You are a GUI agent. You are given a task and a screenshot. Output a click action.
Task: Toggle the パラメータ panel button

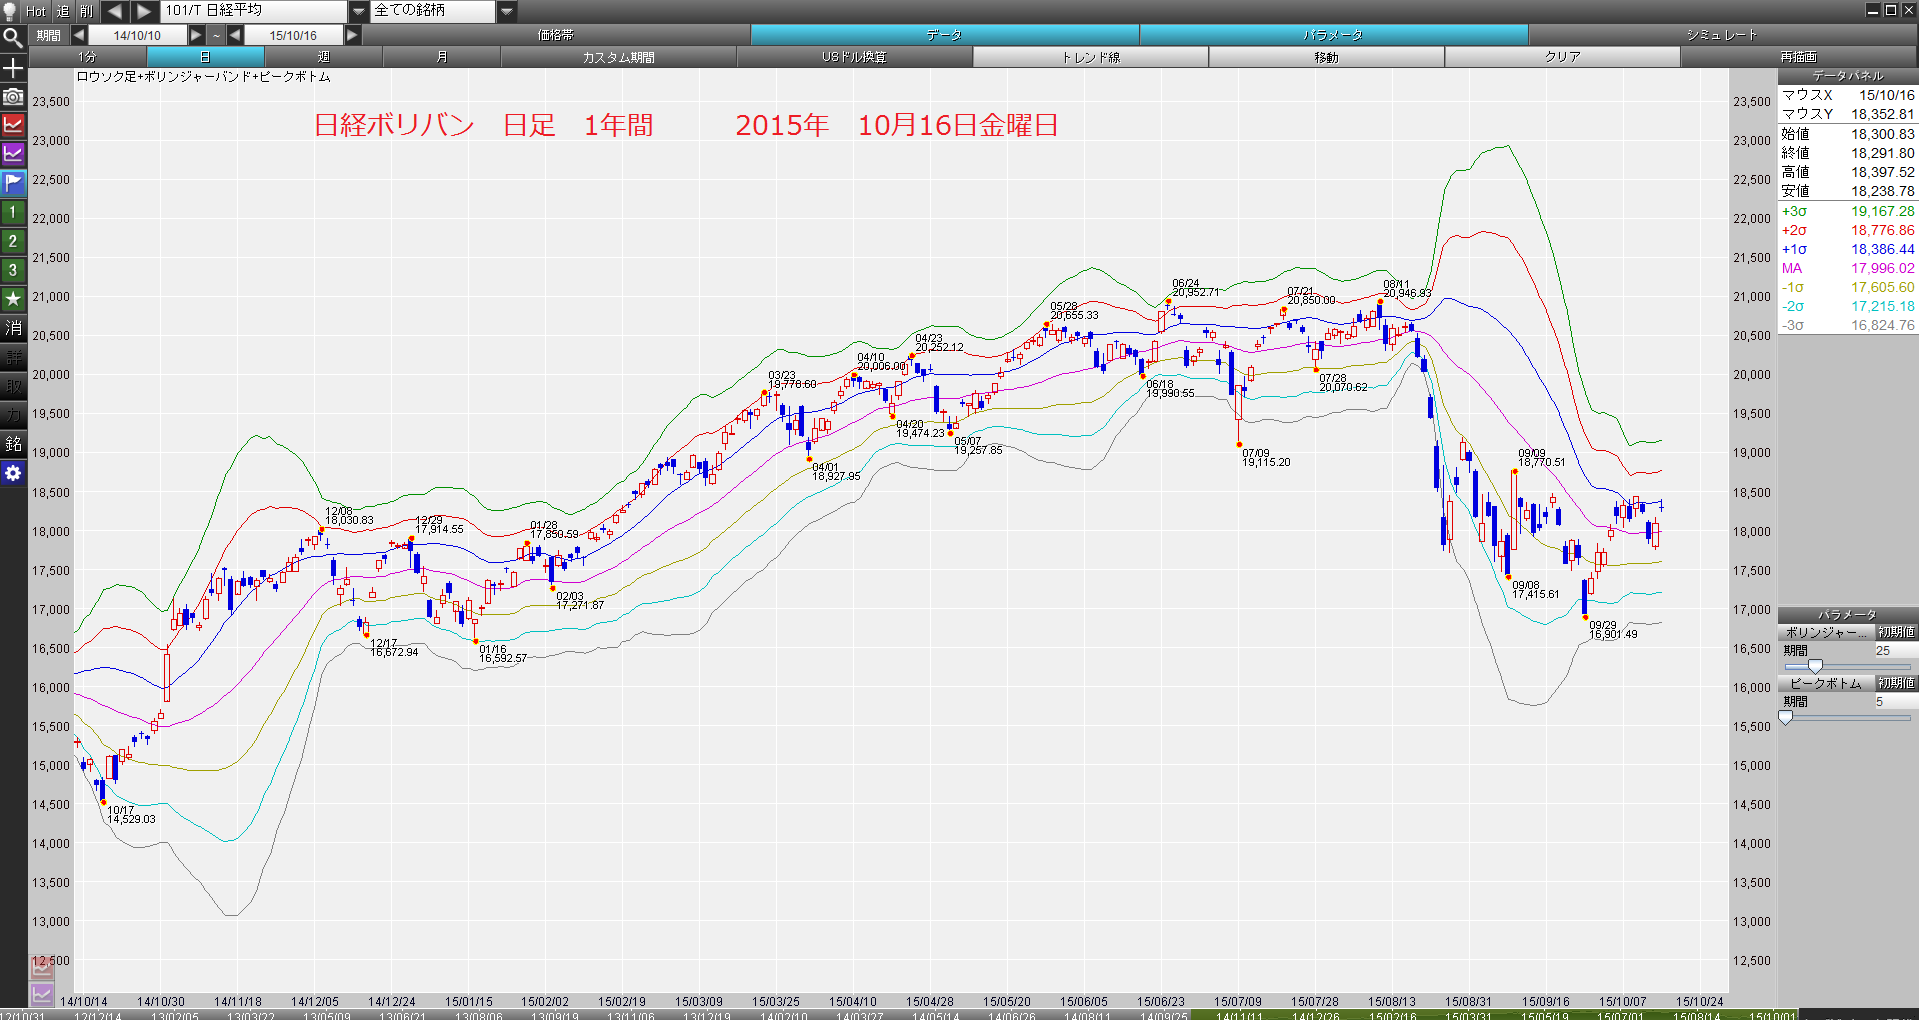pos(1333,35)
